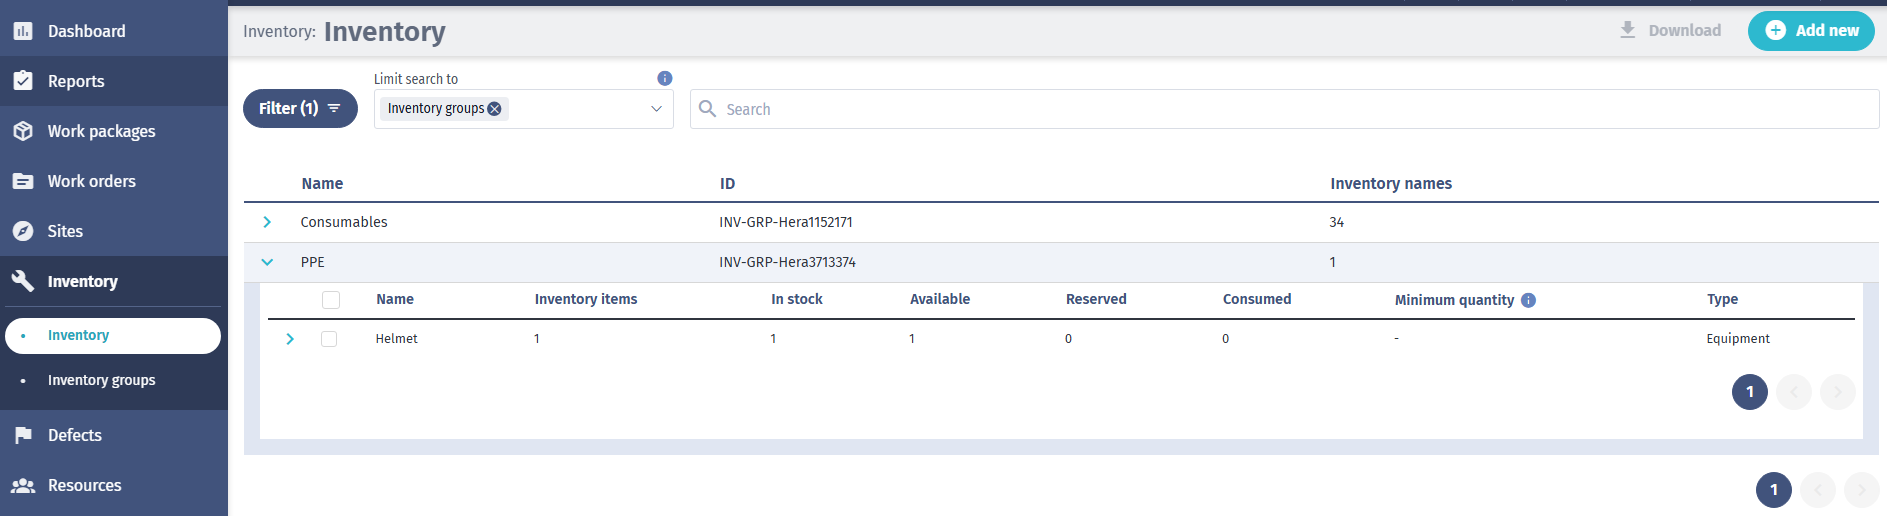
Task: Click the Add new button
Action: point(1810,31)
